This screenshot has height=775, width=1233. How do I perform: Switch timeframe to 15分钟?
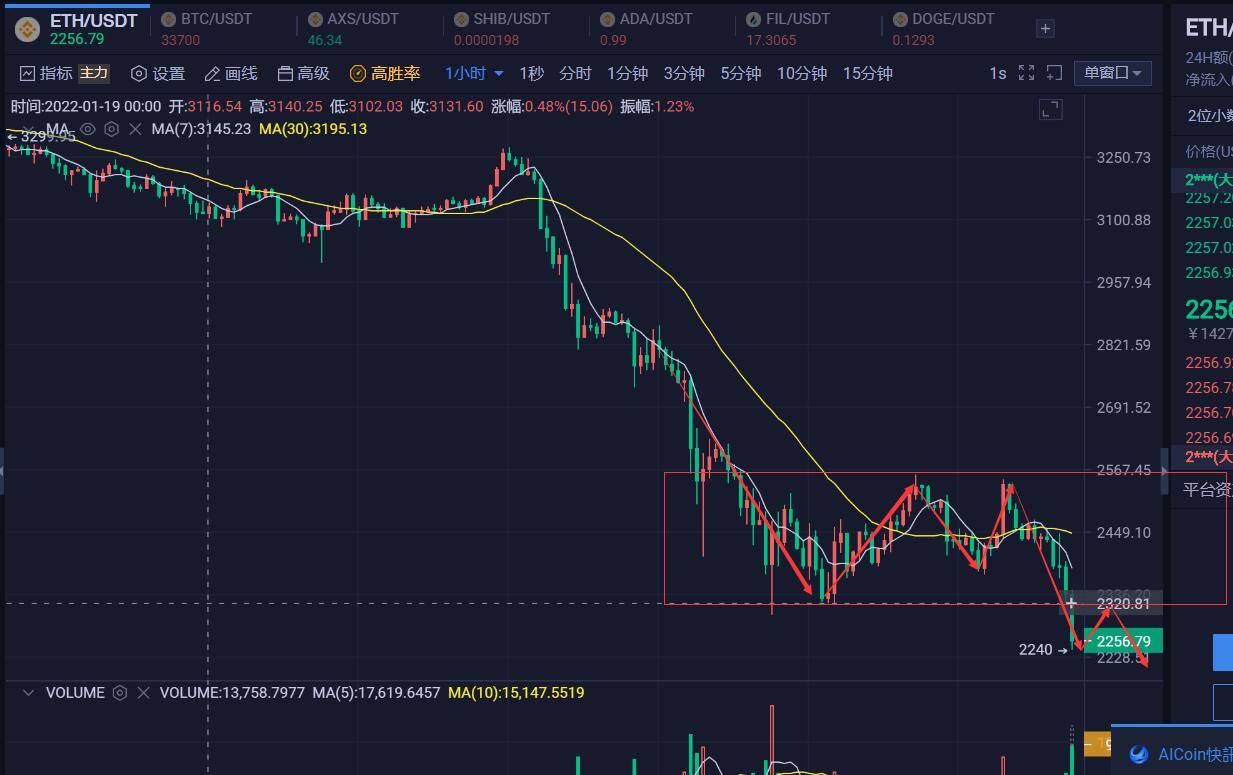coord(868,73)
